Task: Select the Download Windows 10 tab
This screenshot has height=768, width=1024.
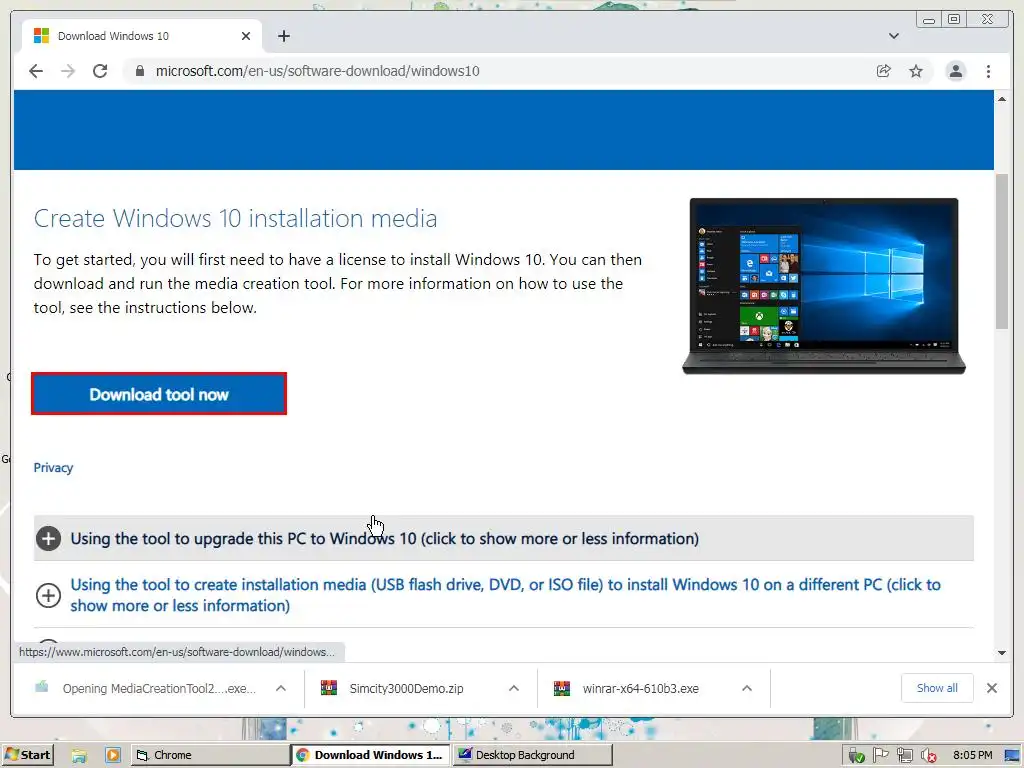Action: coord(142,36)
